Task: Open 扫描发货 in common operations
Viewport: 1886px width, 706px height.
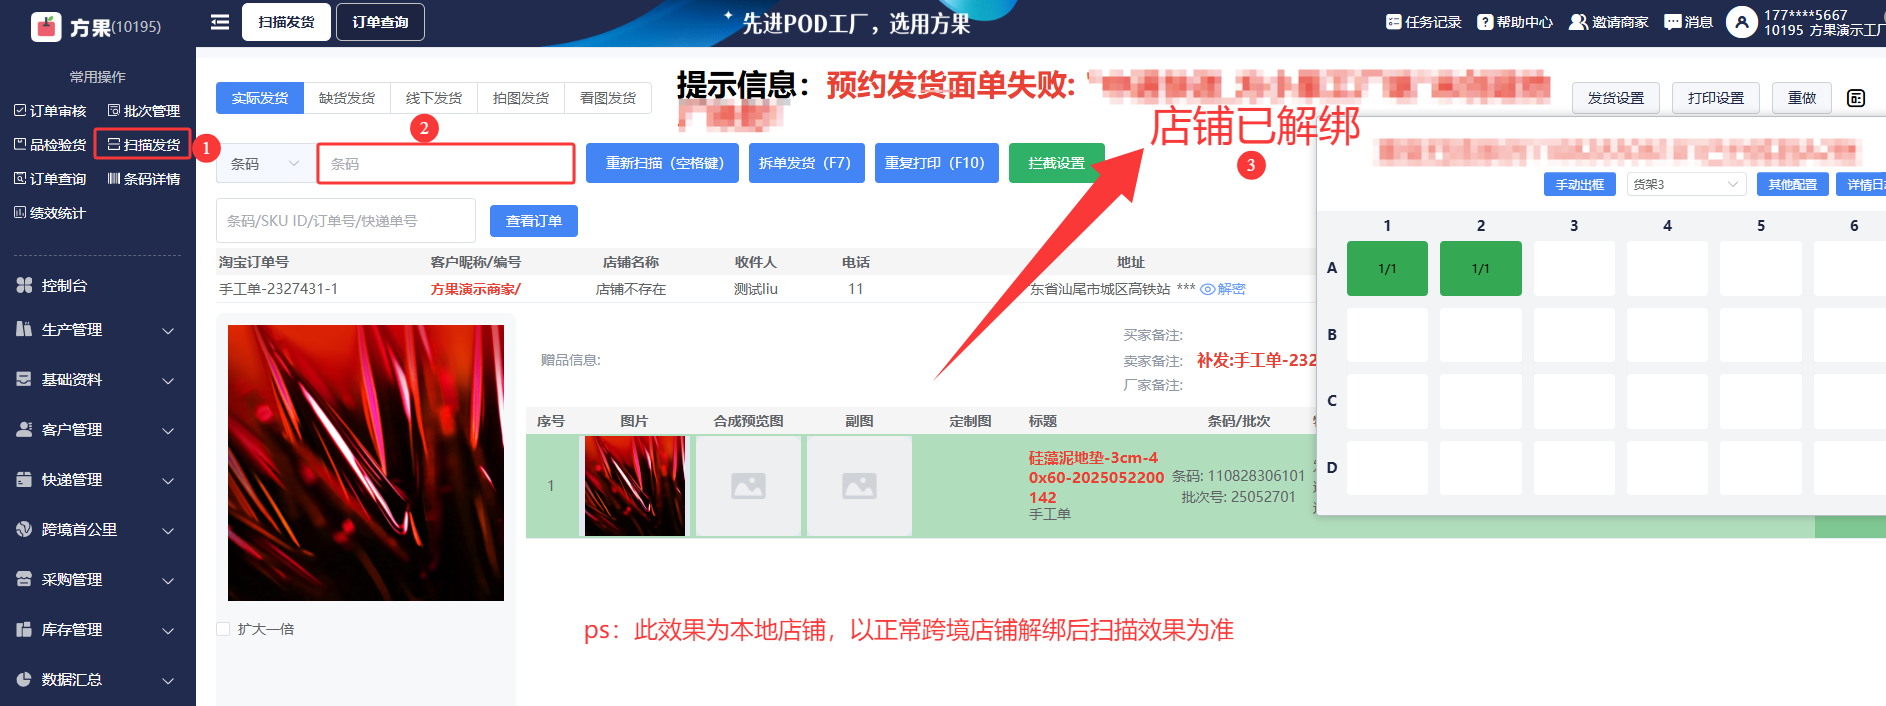Action: pyautogui.click(x=144, y=145)
